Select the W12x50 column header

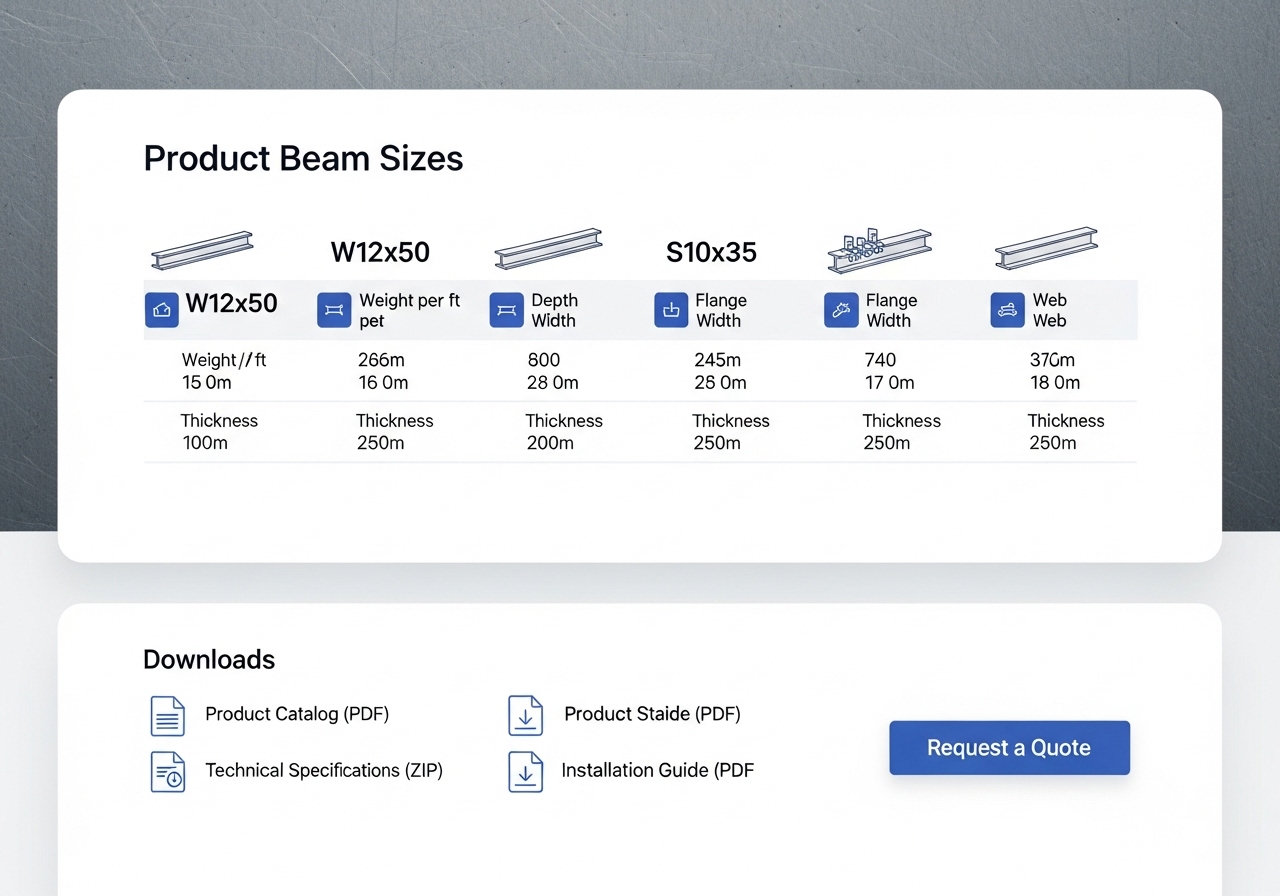(x=380, y=252)
